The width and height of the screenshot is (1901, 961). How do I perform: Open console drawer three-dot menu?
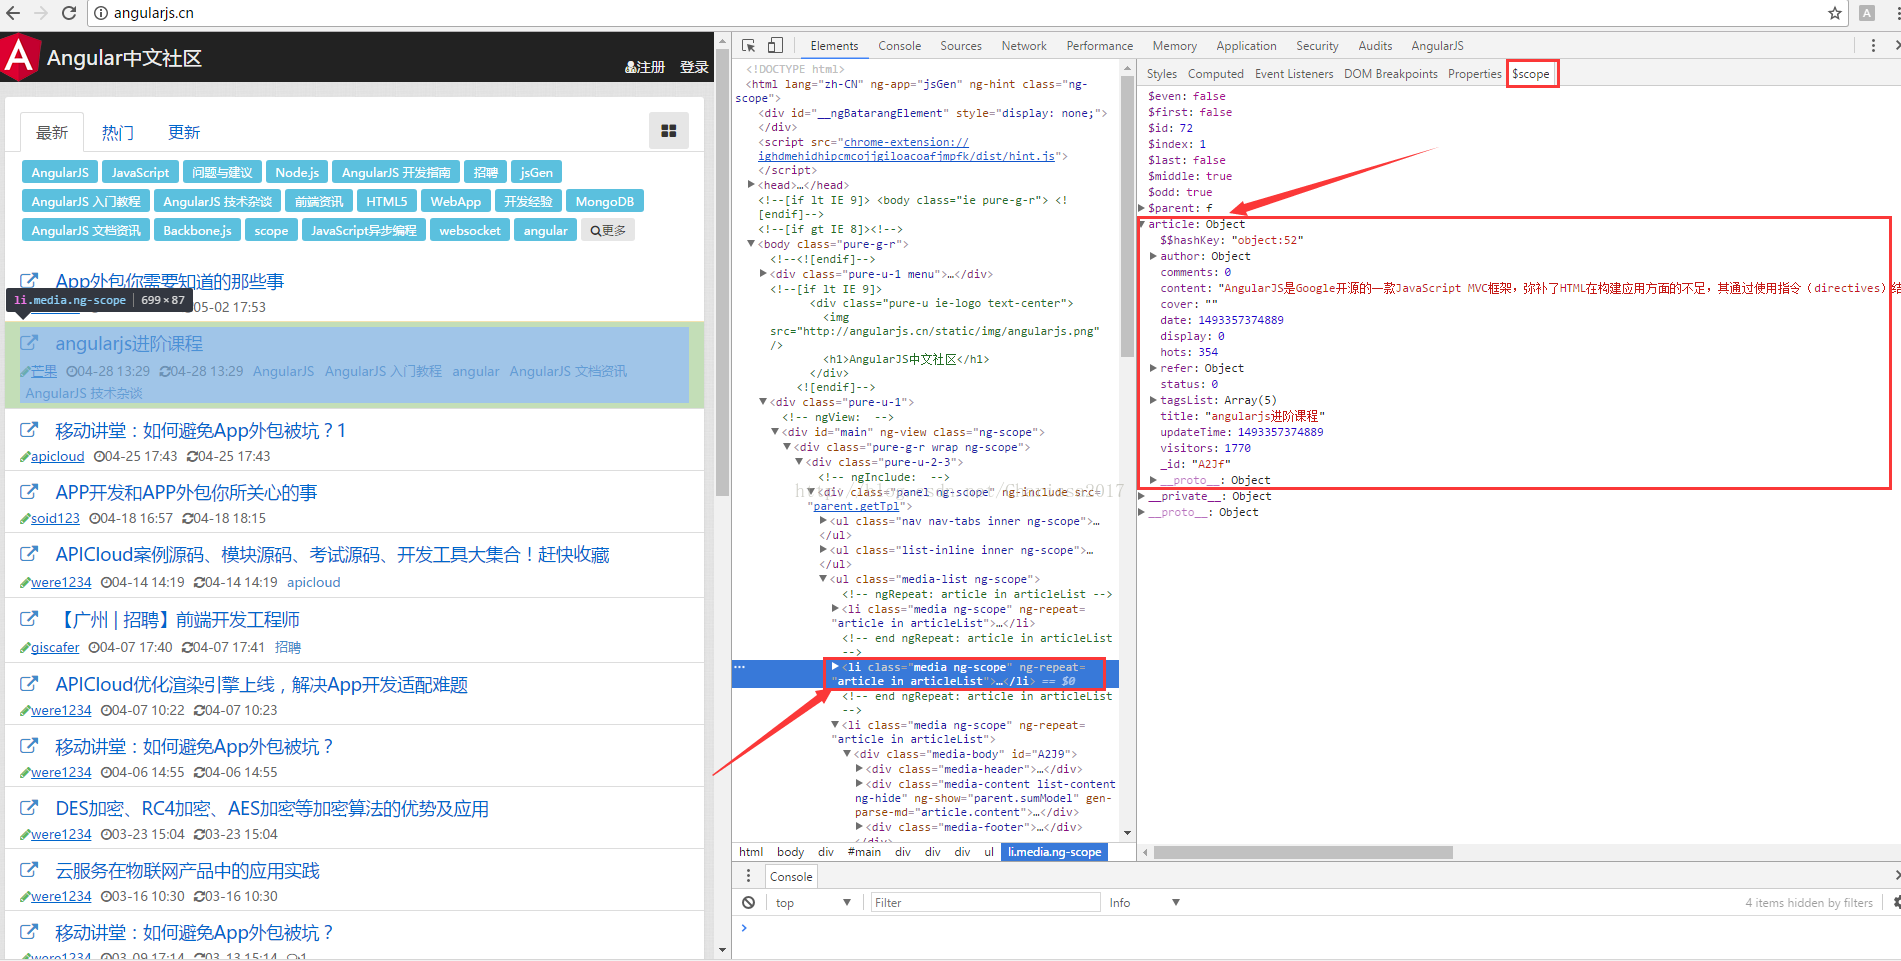pos(748,876)
